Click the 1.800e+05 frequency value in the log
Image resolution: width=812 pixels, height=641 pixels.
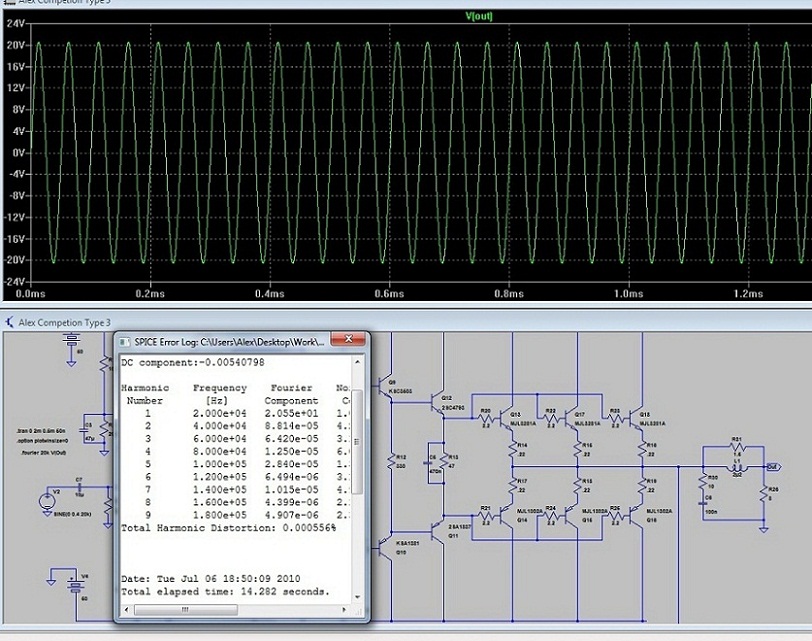pos(220,515)
